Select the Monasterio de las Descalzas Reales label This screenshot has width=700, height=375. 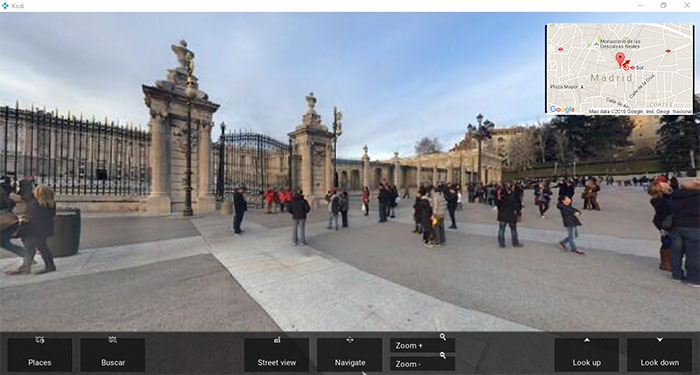(x=621, y=43)
